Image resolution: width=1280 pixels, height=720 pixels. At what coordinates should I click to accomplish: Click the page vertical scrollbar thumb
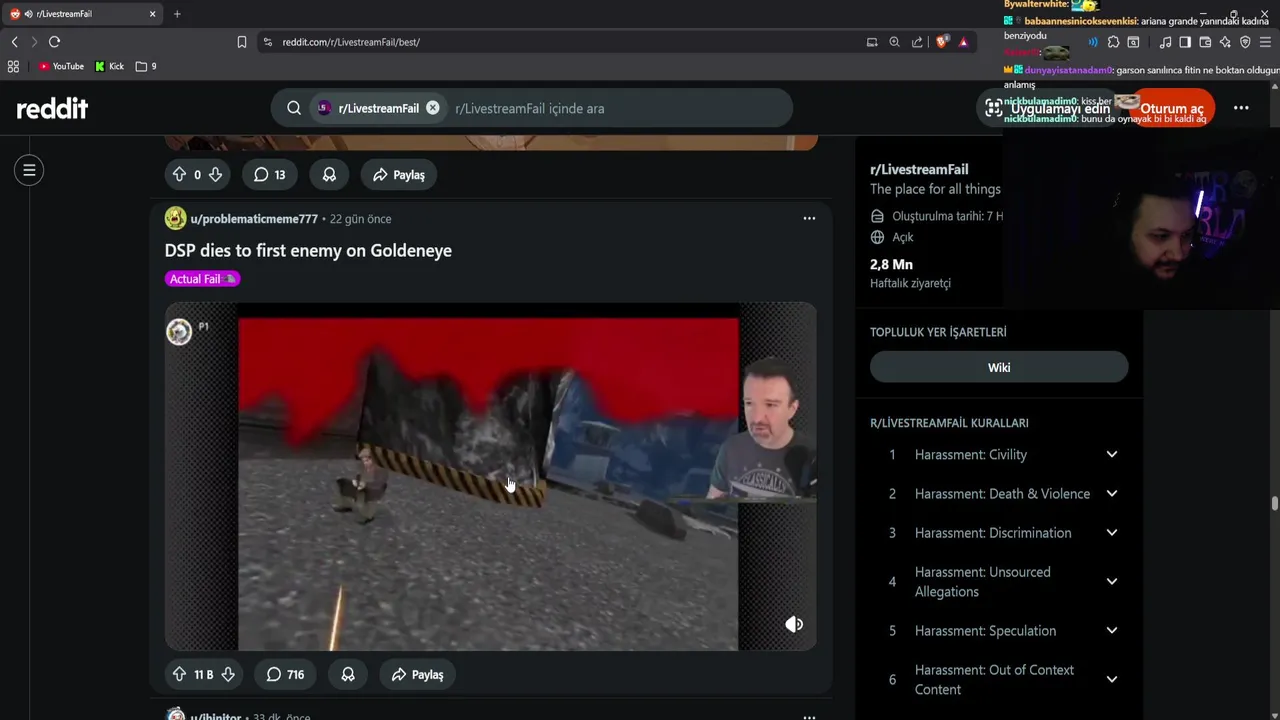[x=1275, y=503]
